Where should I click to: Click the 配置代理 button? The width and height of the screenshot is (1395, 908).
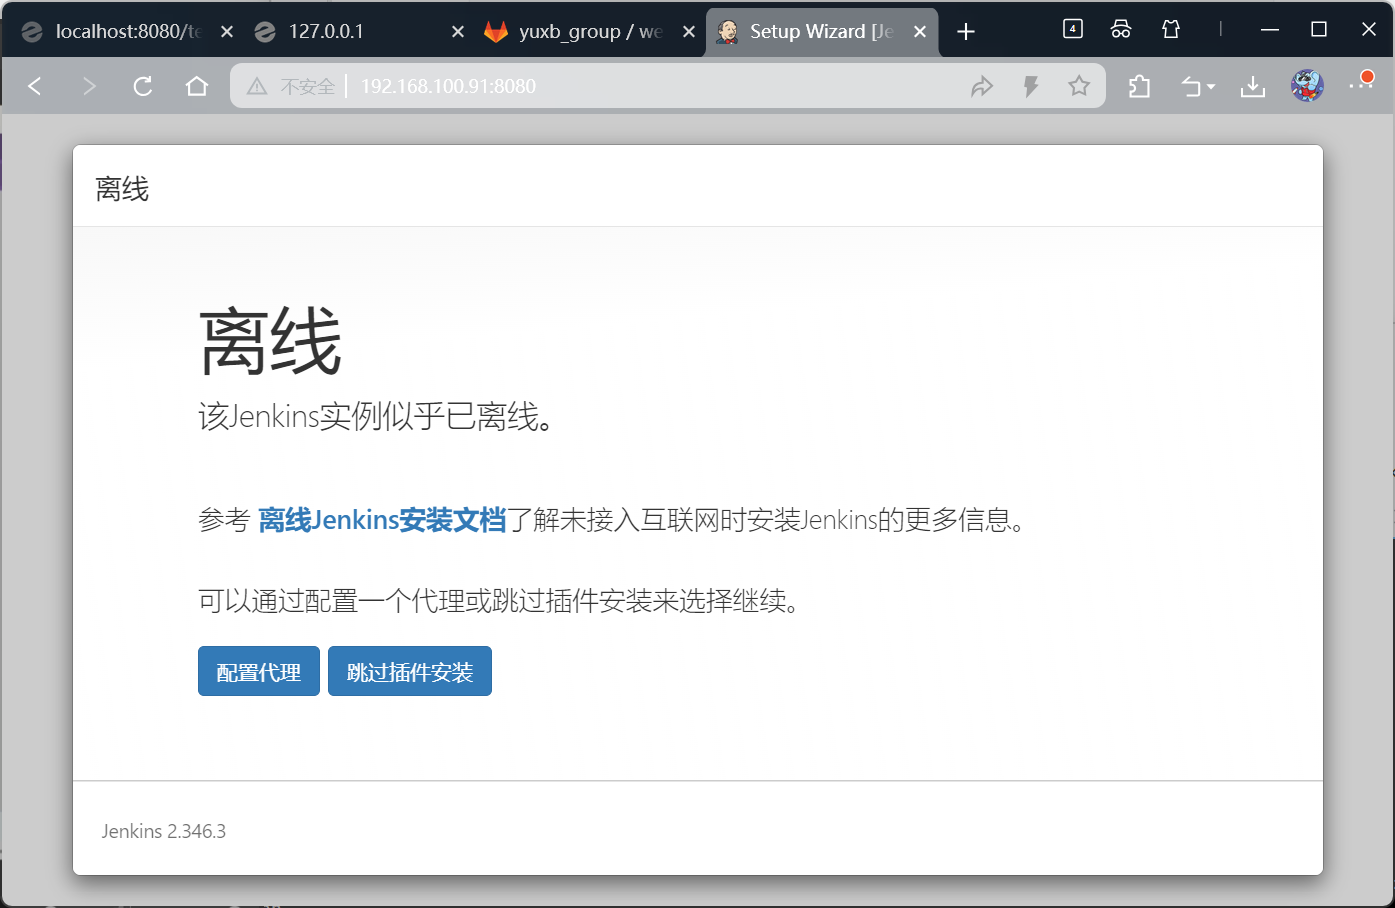point(259,671)
